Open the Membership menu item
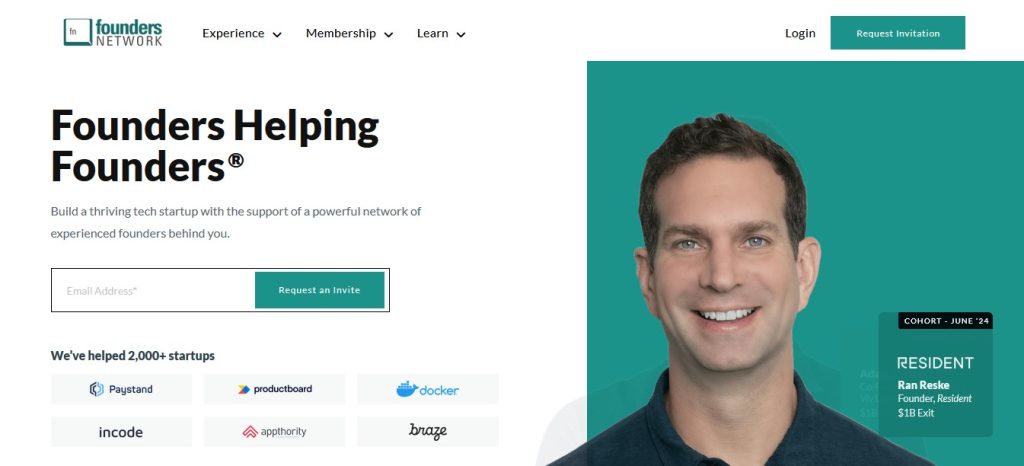The height and width of the screenshot is (466, 1024). tap(341, 33)
